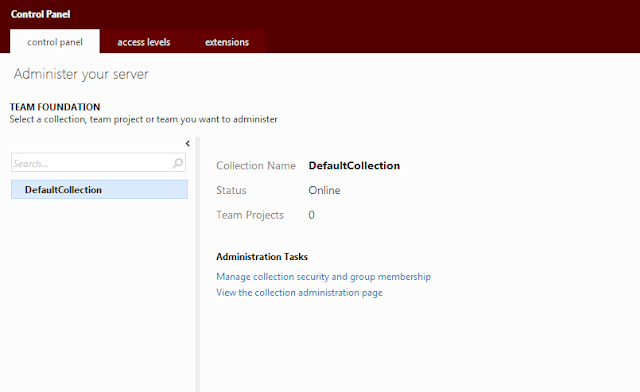
Task: Focus the collection Search box
Action: pos(98,163)
